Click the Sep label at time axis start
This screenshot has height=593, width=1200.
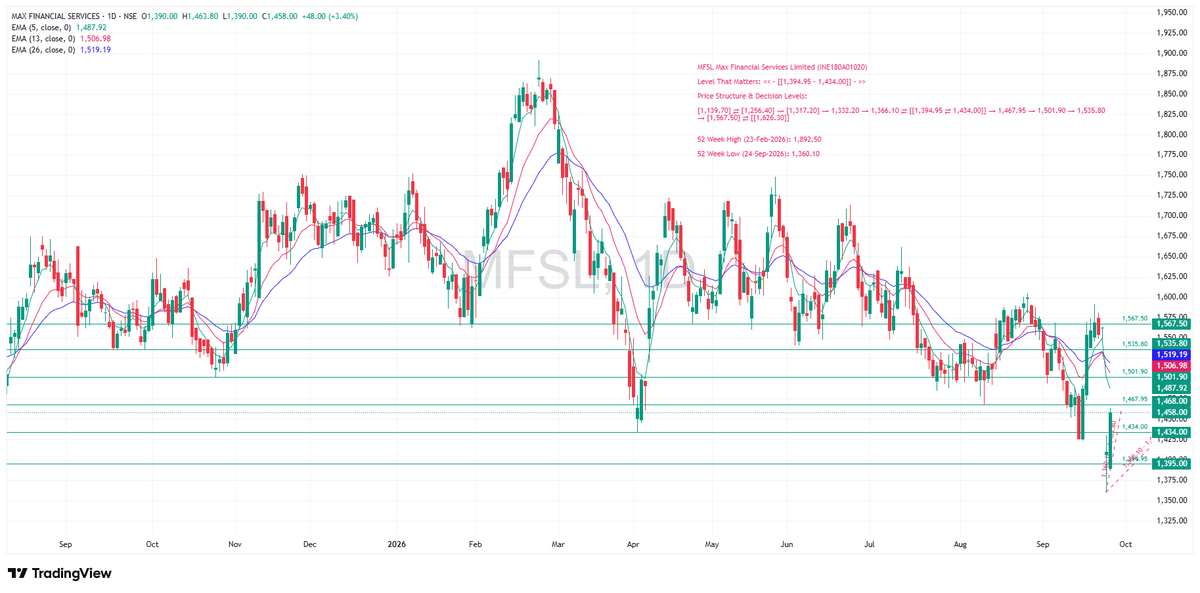[x=66, y=544]
